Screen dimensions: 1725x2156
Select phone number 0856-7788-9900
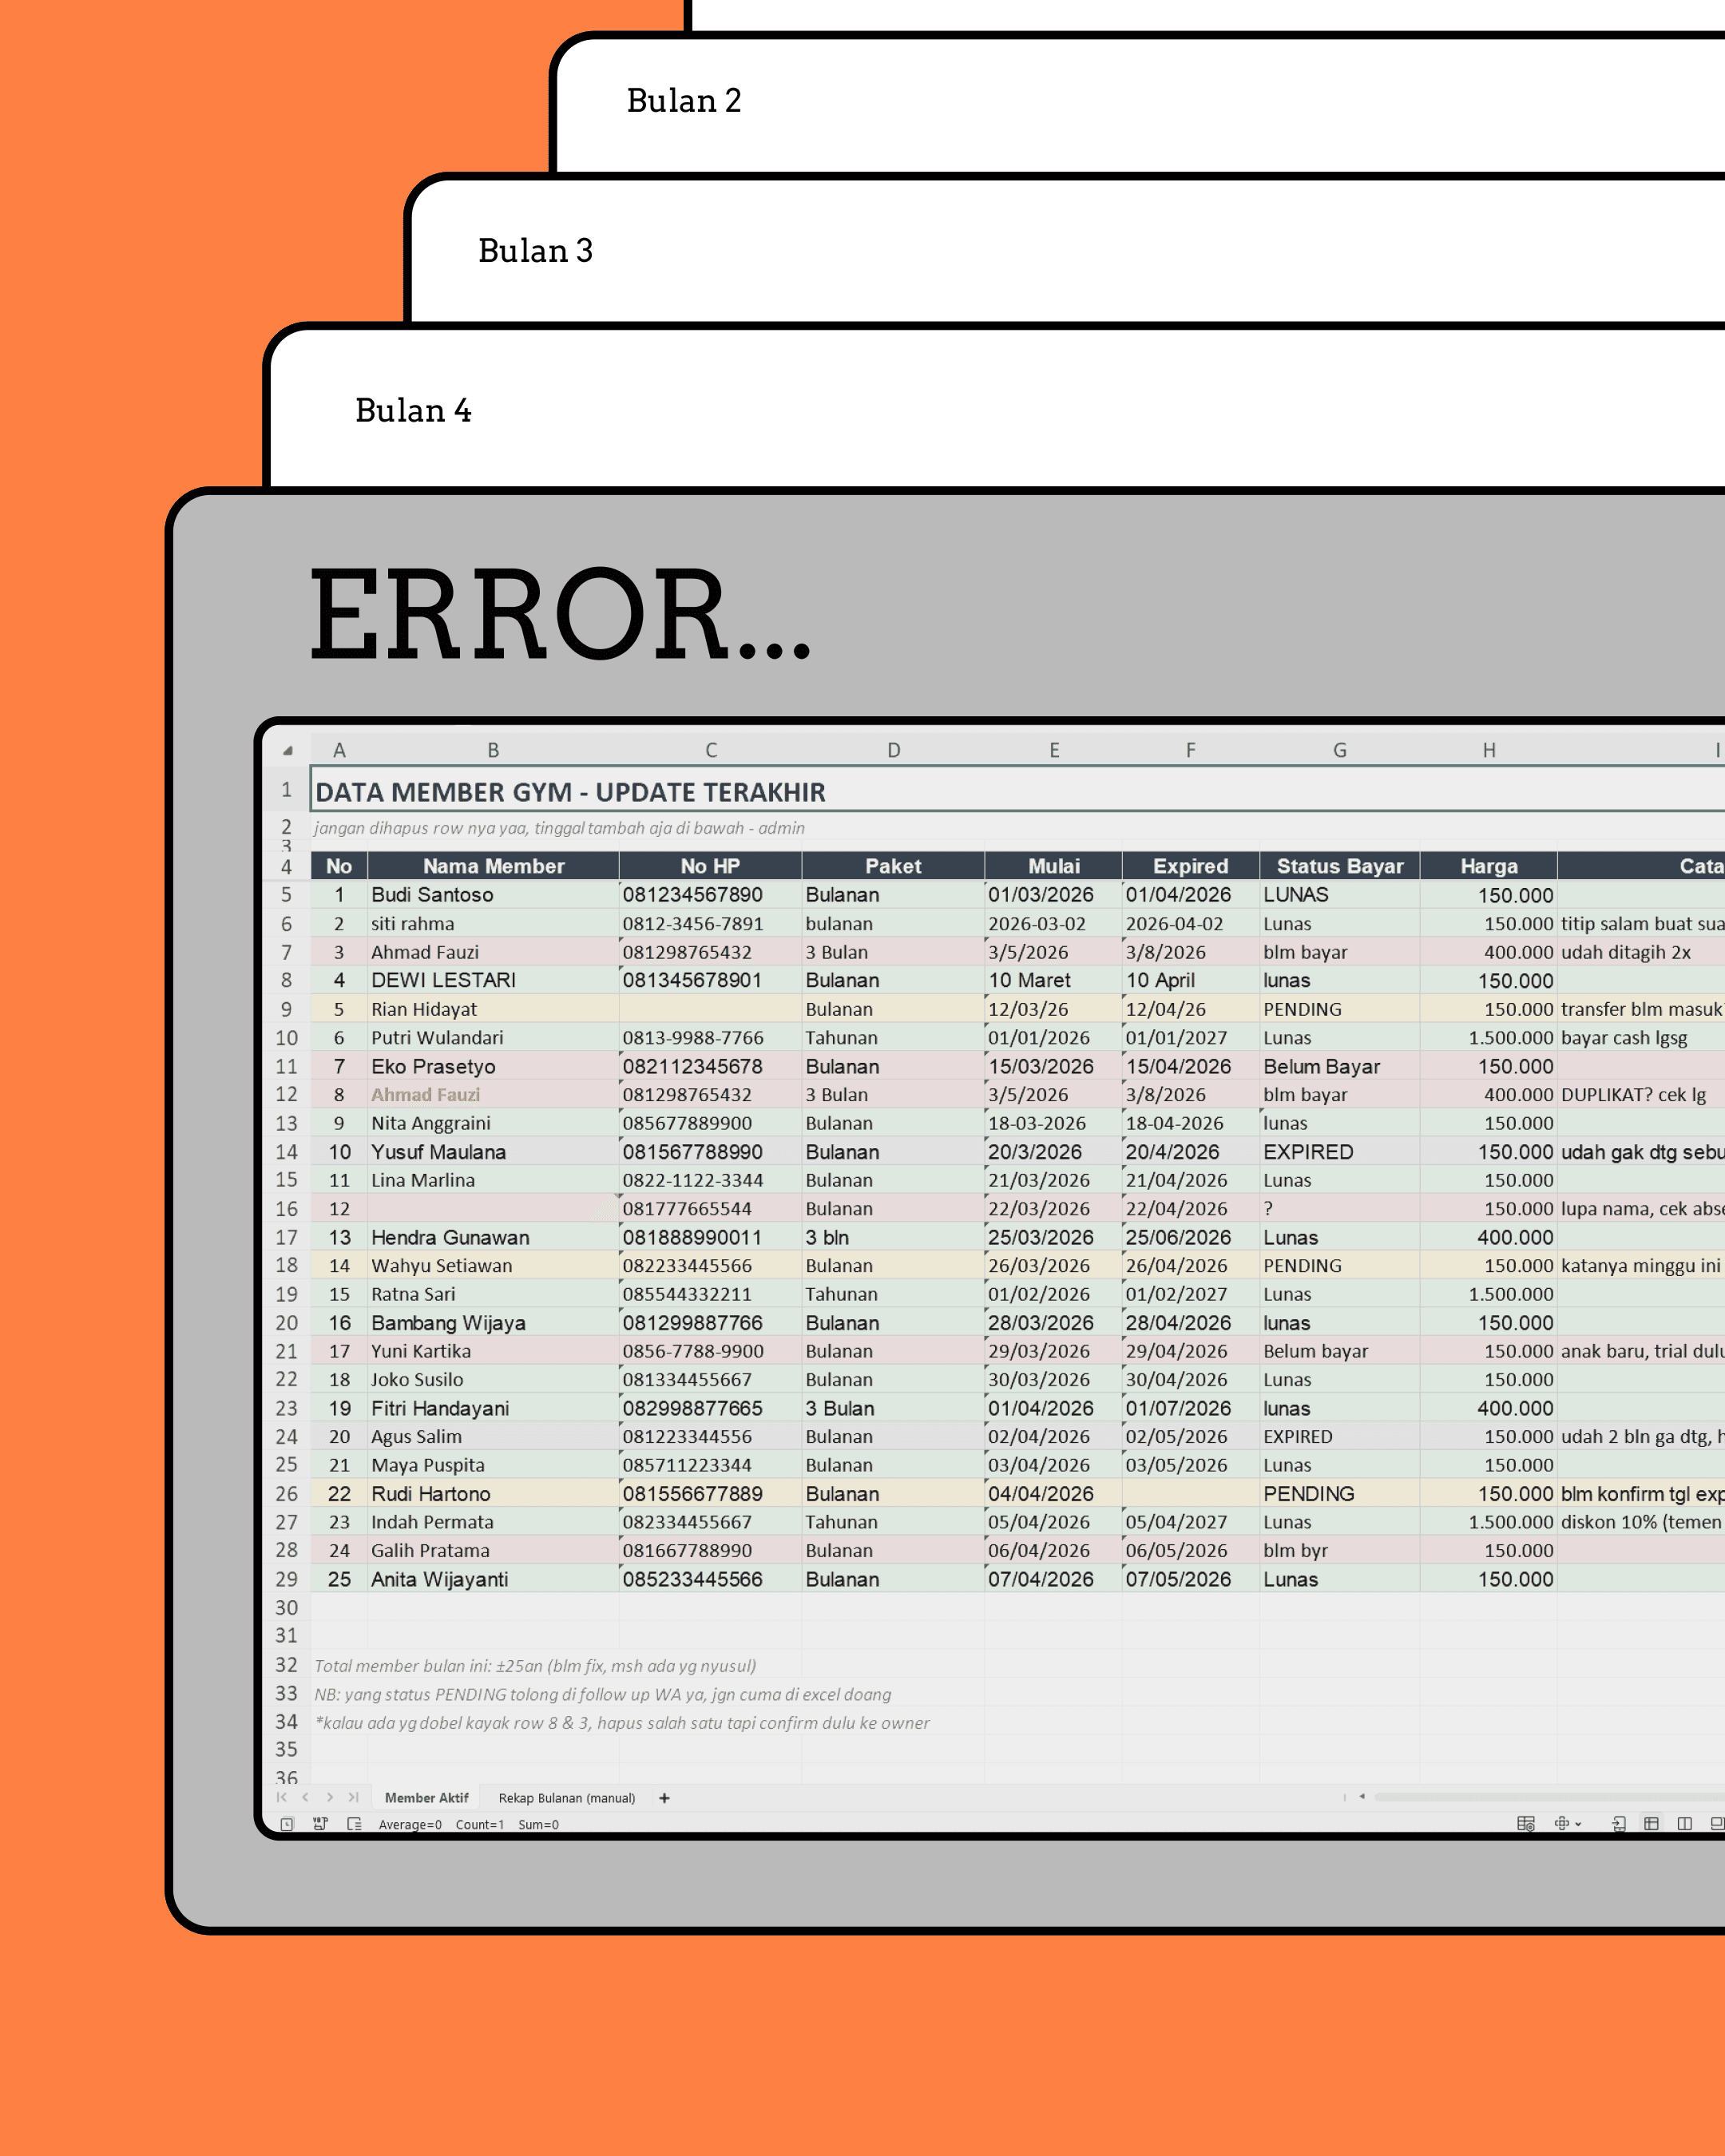711,1351
